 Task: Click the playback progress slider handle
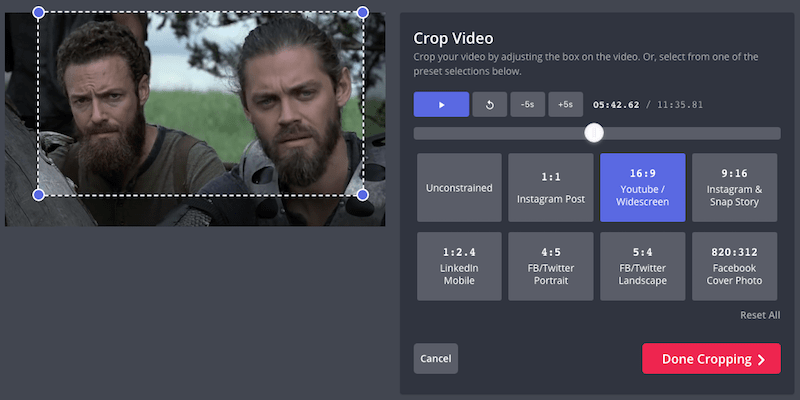click(x=594, y=133)
